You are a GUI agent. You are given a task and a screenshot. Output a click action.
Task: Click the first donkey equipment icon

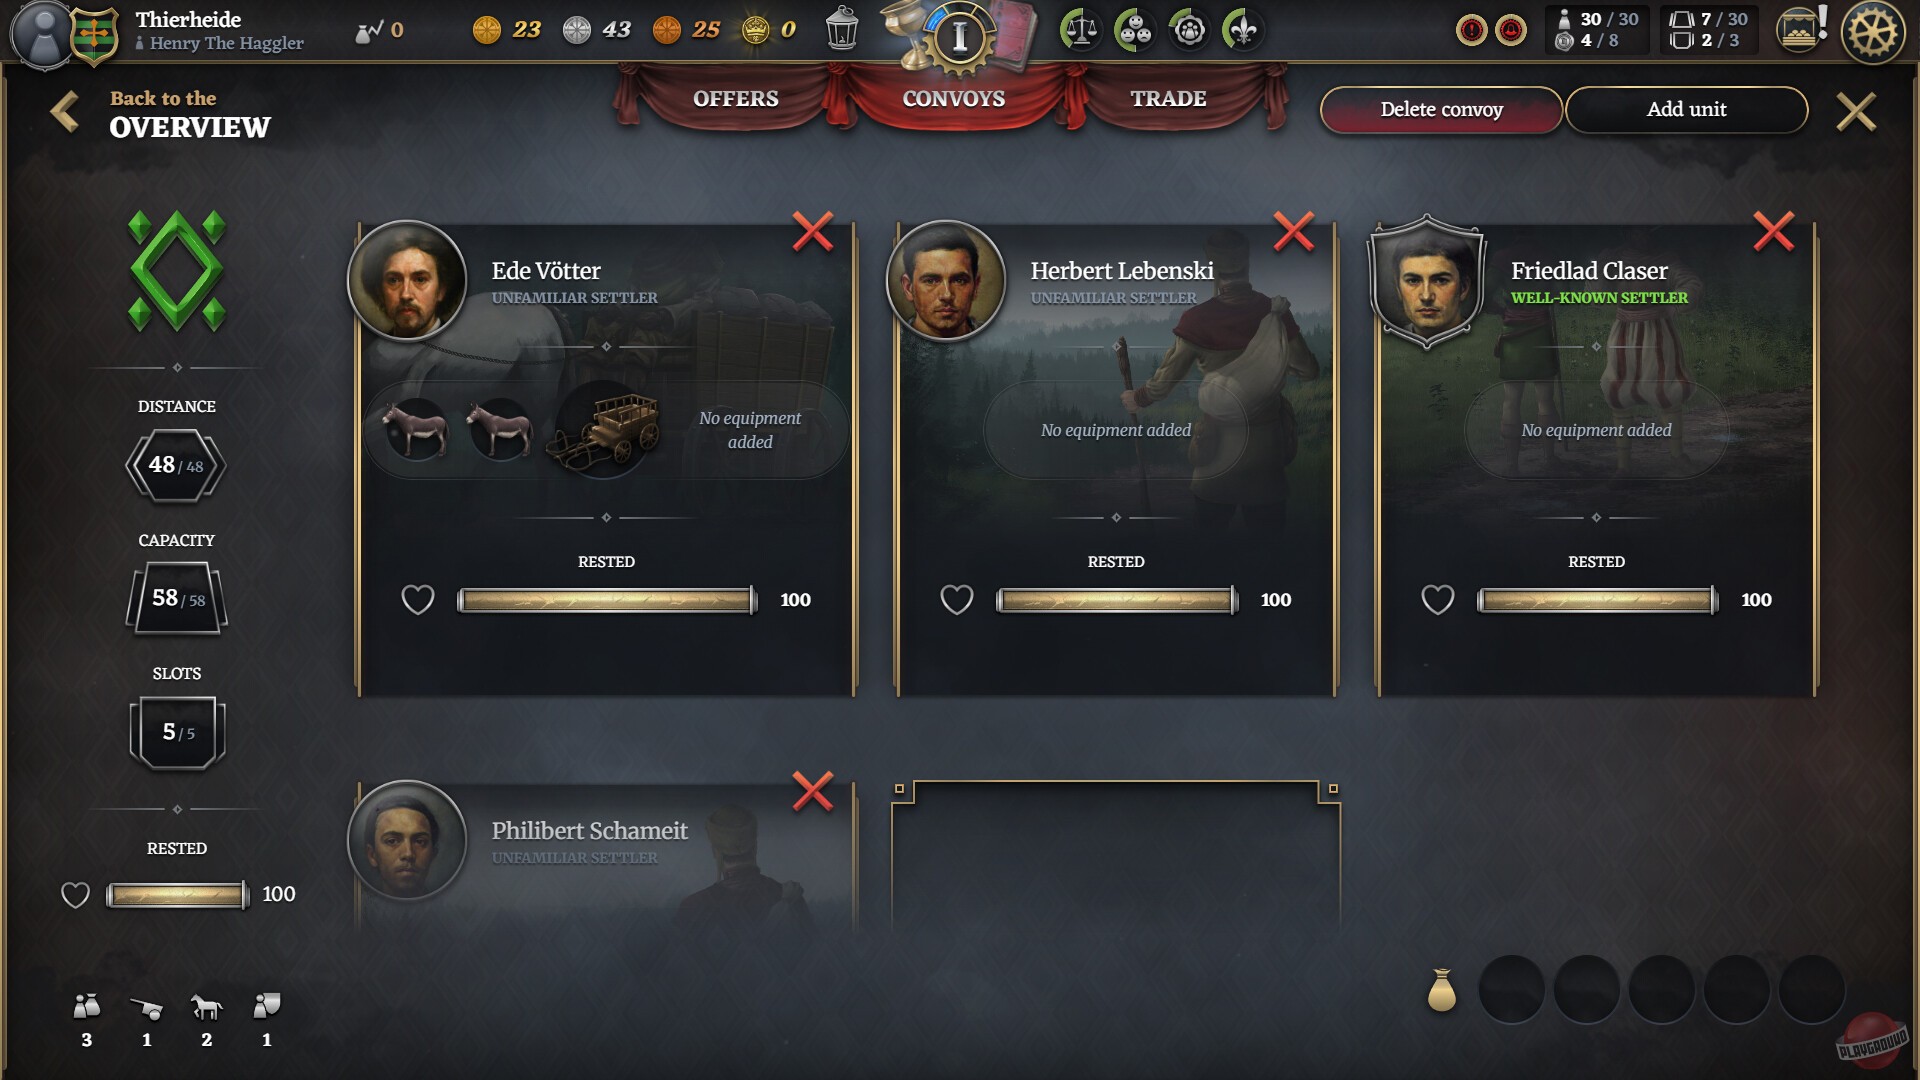(416, 428)
